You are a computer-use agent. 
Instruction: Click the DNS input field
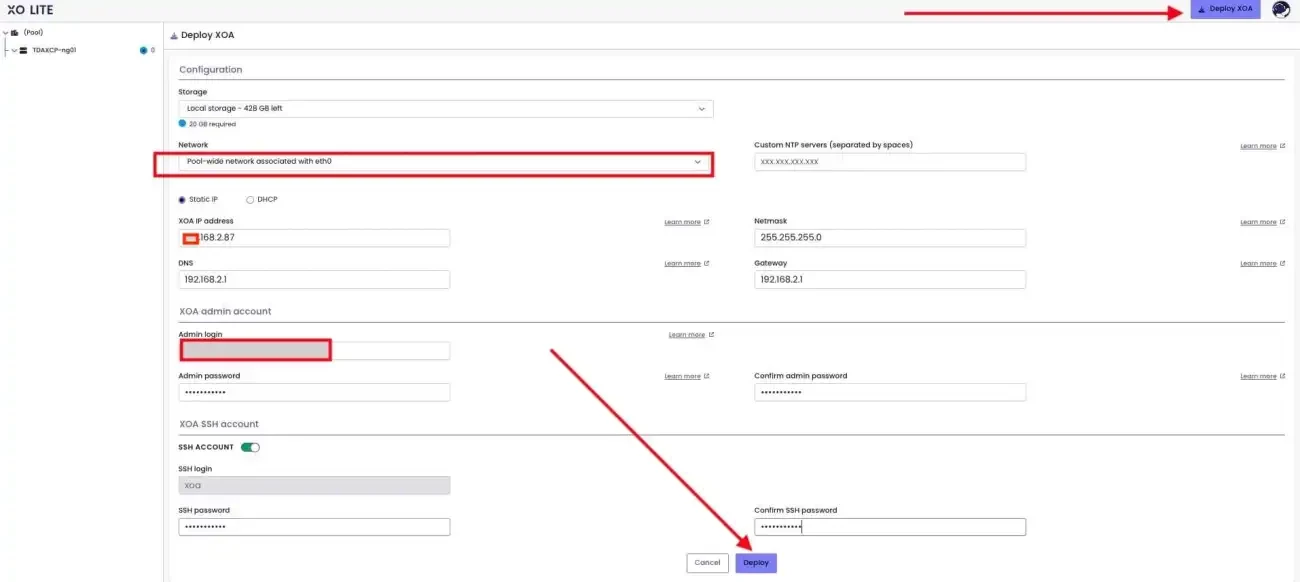(314, 280)
